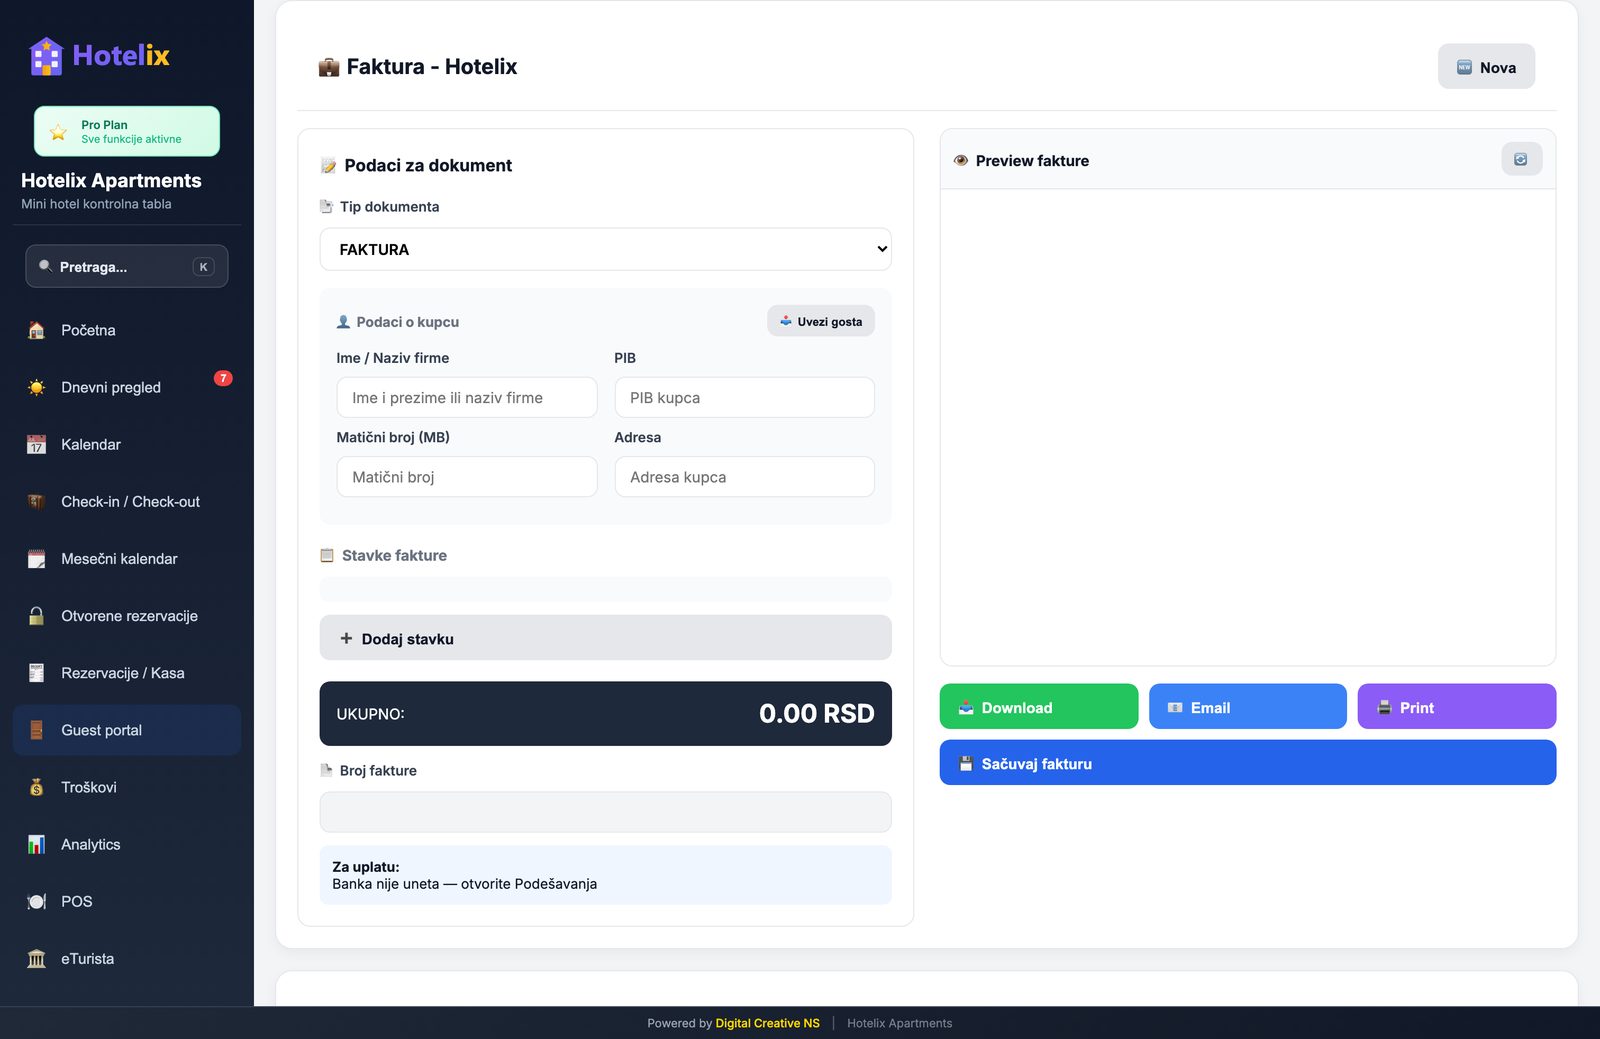Click the Banka nije uneta notice text
This screenshot has width=1600, height=1039.
coord(464,884)
